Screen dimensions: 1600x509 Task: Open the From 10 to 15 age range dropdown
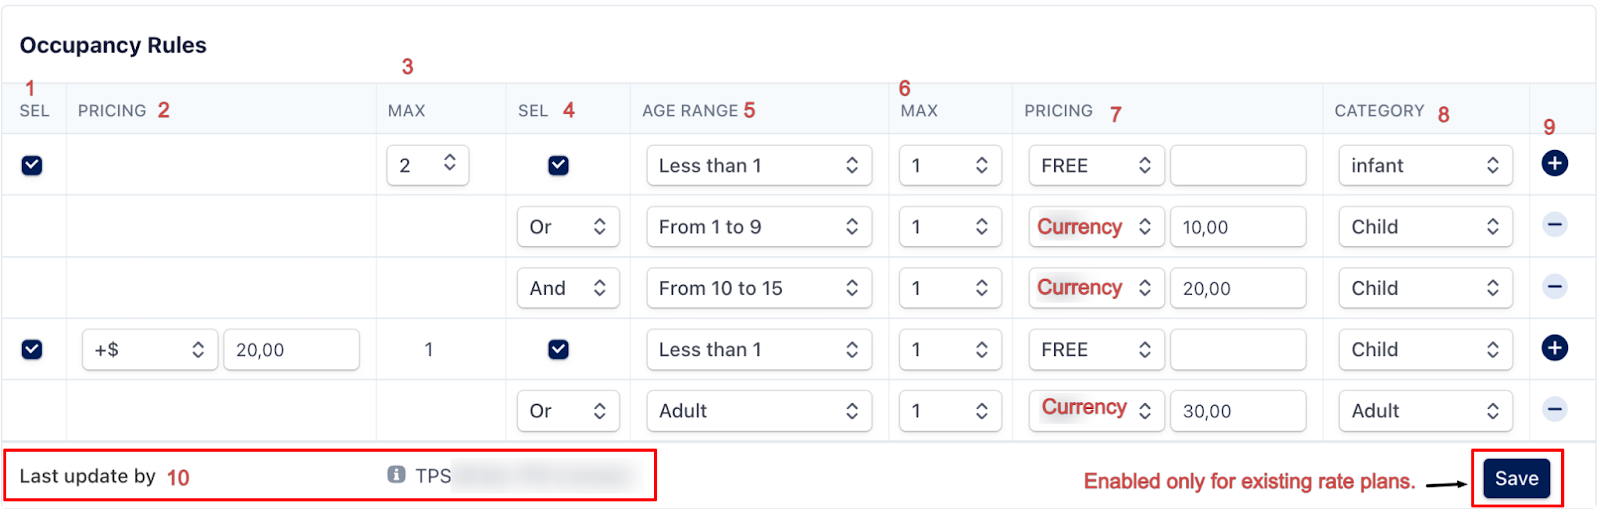(x=758, y=288)
